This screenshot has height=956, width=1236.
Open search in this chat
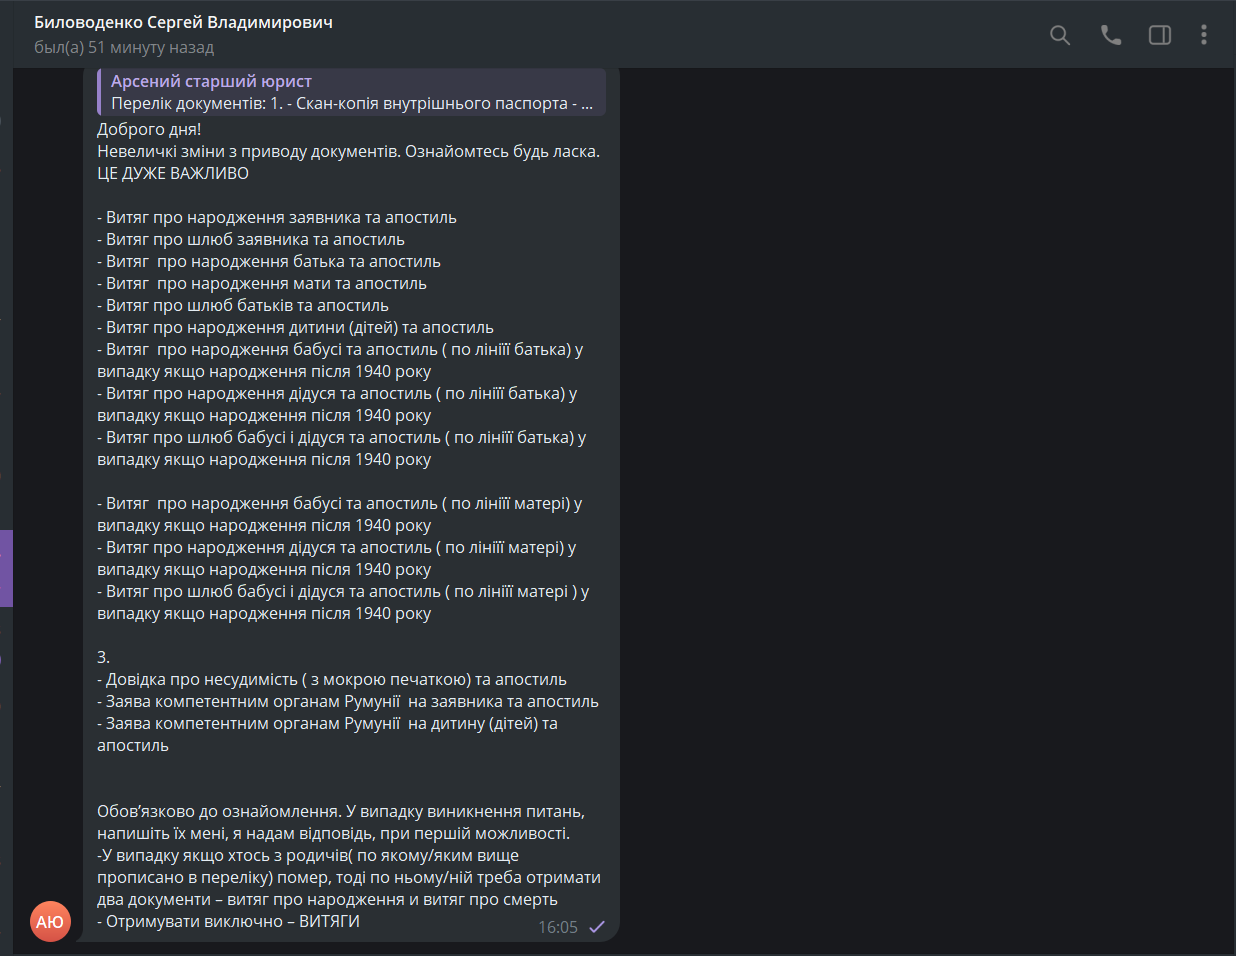coord(1060,36)
